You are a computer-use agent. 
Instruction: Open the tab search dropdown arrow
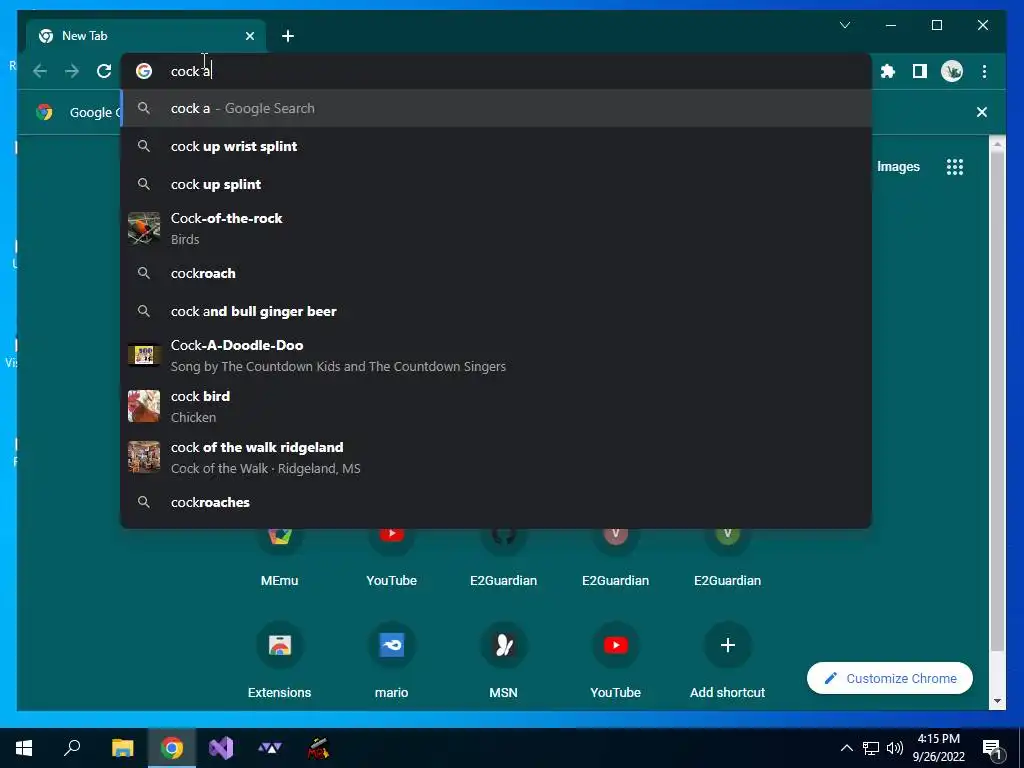coord(844,25)
